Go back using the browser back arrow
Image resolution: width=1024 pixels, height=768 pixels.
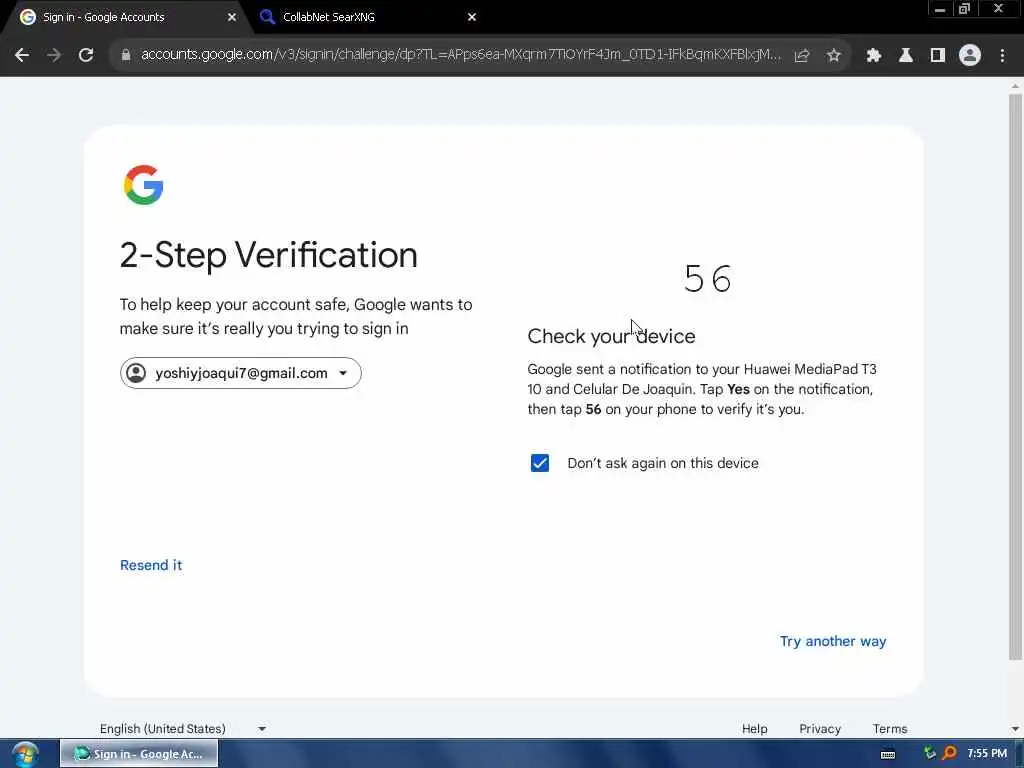(x=22, y=56)
